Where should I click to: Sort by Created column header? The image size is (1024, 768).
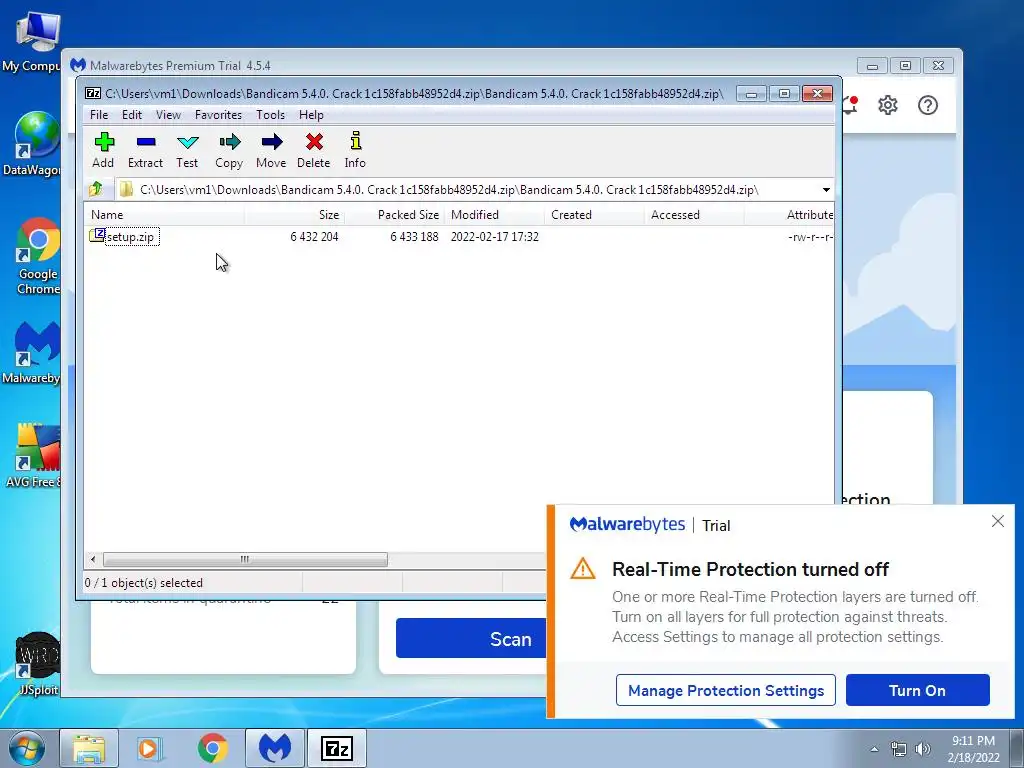coord(594,215)
